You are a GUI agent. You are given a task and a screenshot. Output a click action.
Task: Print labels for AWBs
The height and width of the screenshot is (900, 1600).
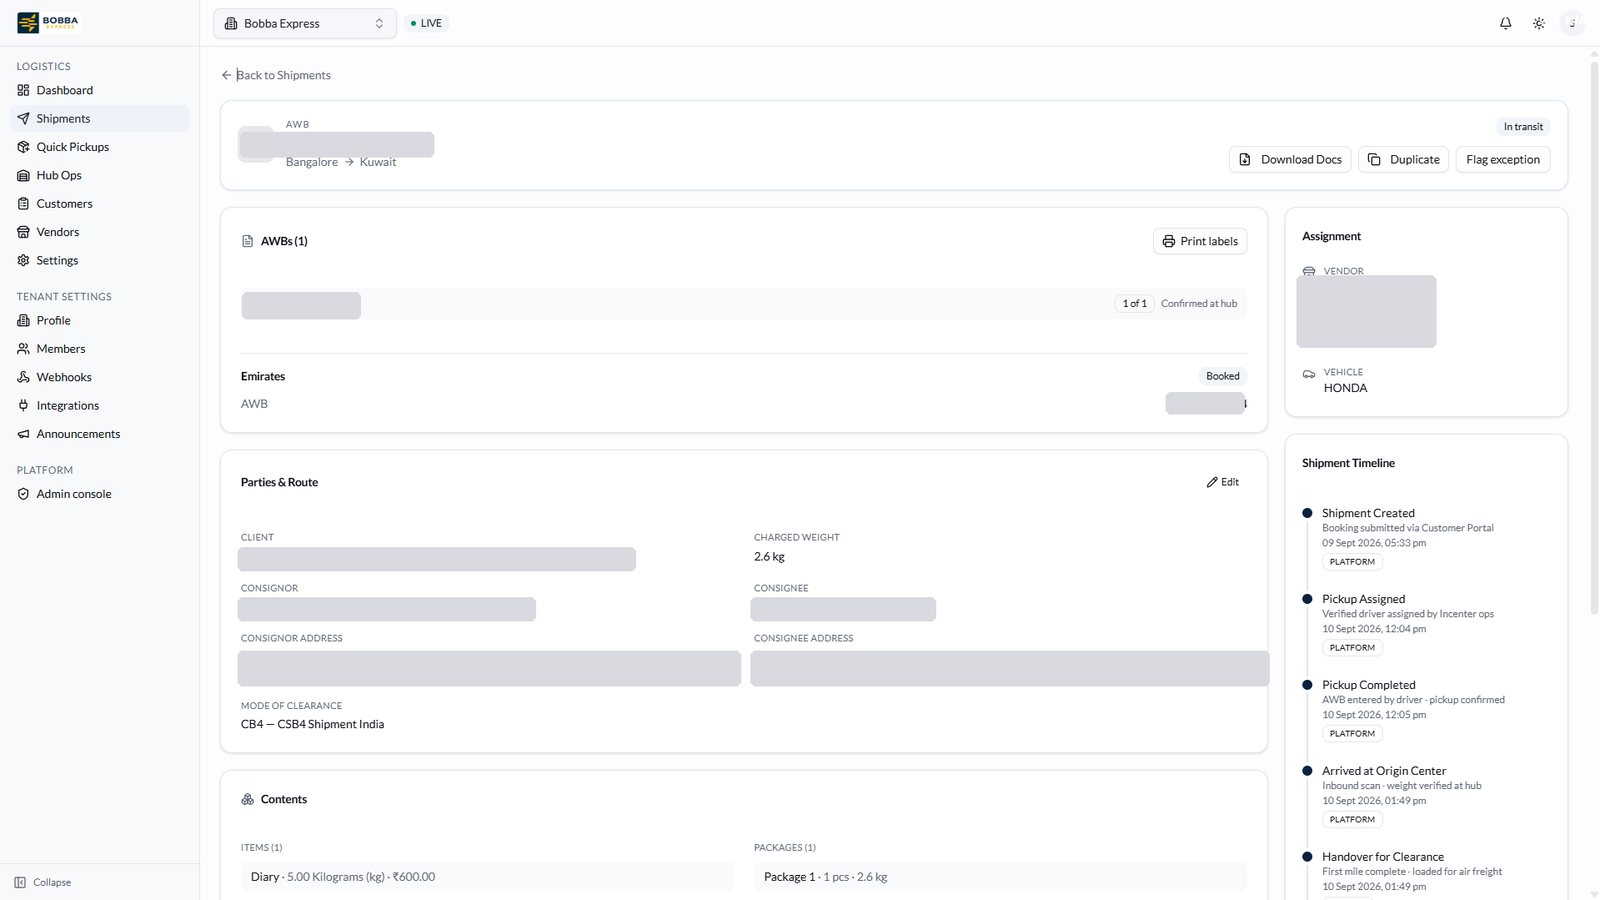pos(1200,241)
